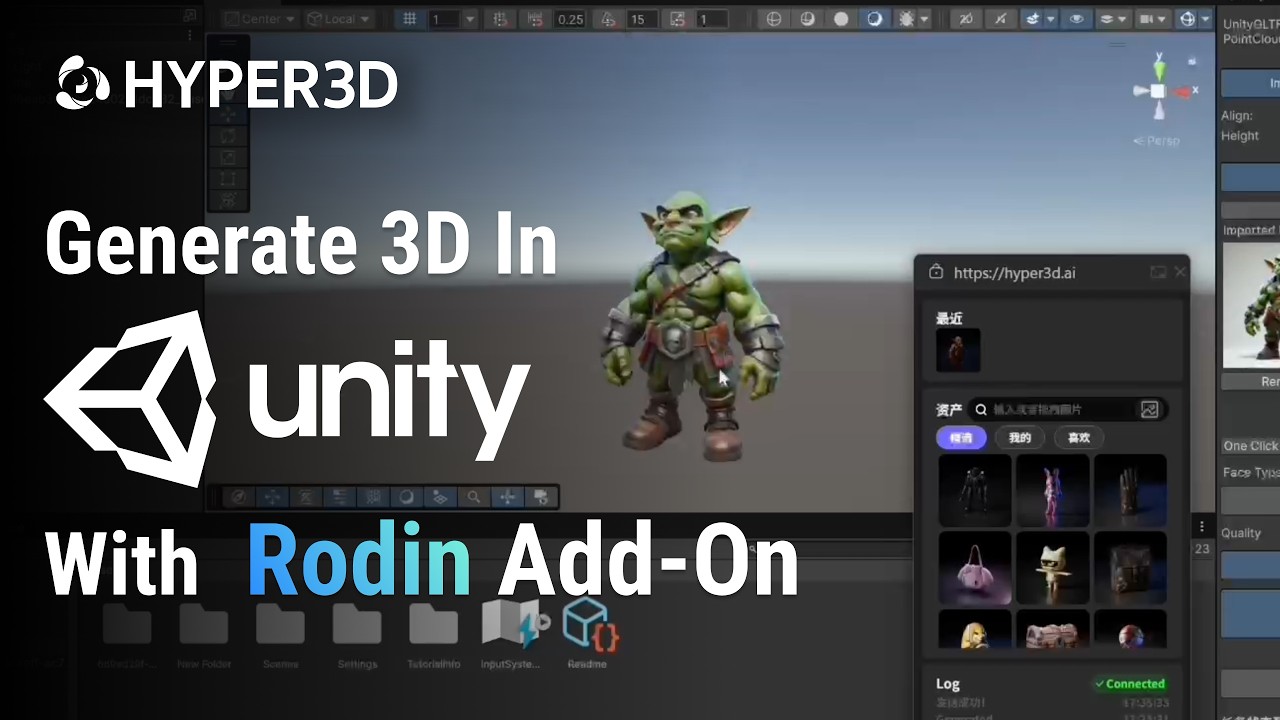Click the highlighted four-arrow icon in bottom toolbar
This screenshot has height=720, width=1280.
507,497
